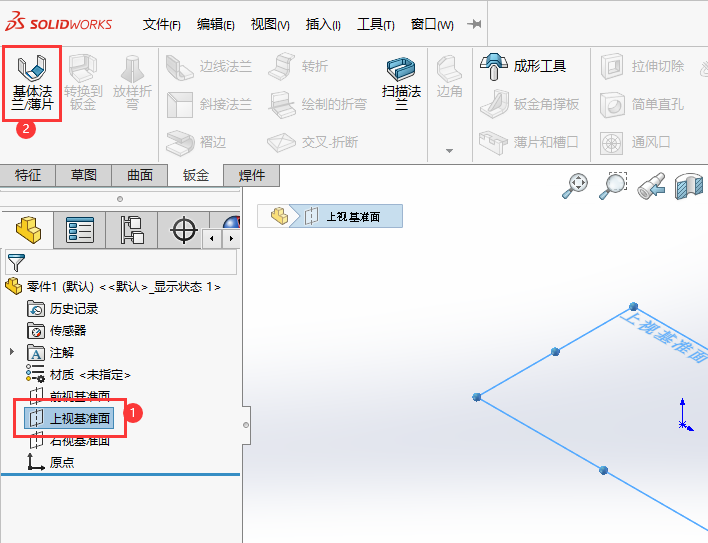Select Simple Hole (简单直孔) tool
The width and height of the screenshot is (708, 543).
pyautogui.click(x=642, y=105)
